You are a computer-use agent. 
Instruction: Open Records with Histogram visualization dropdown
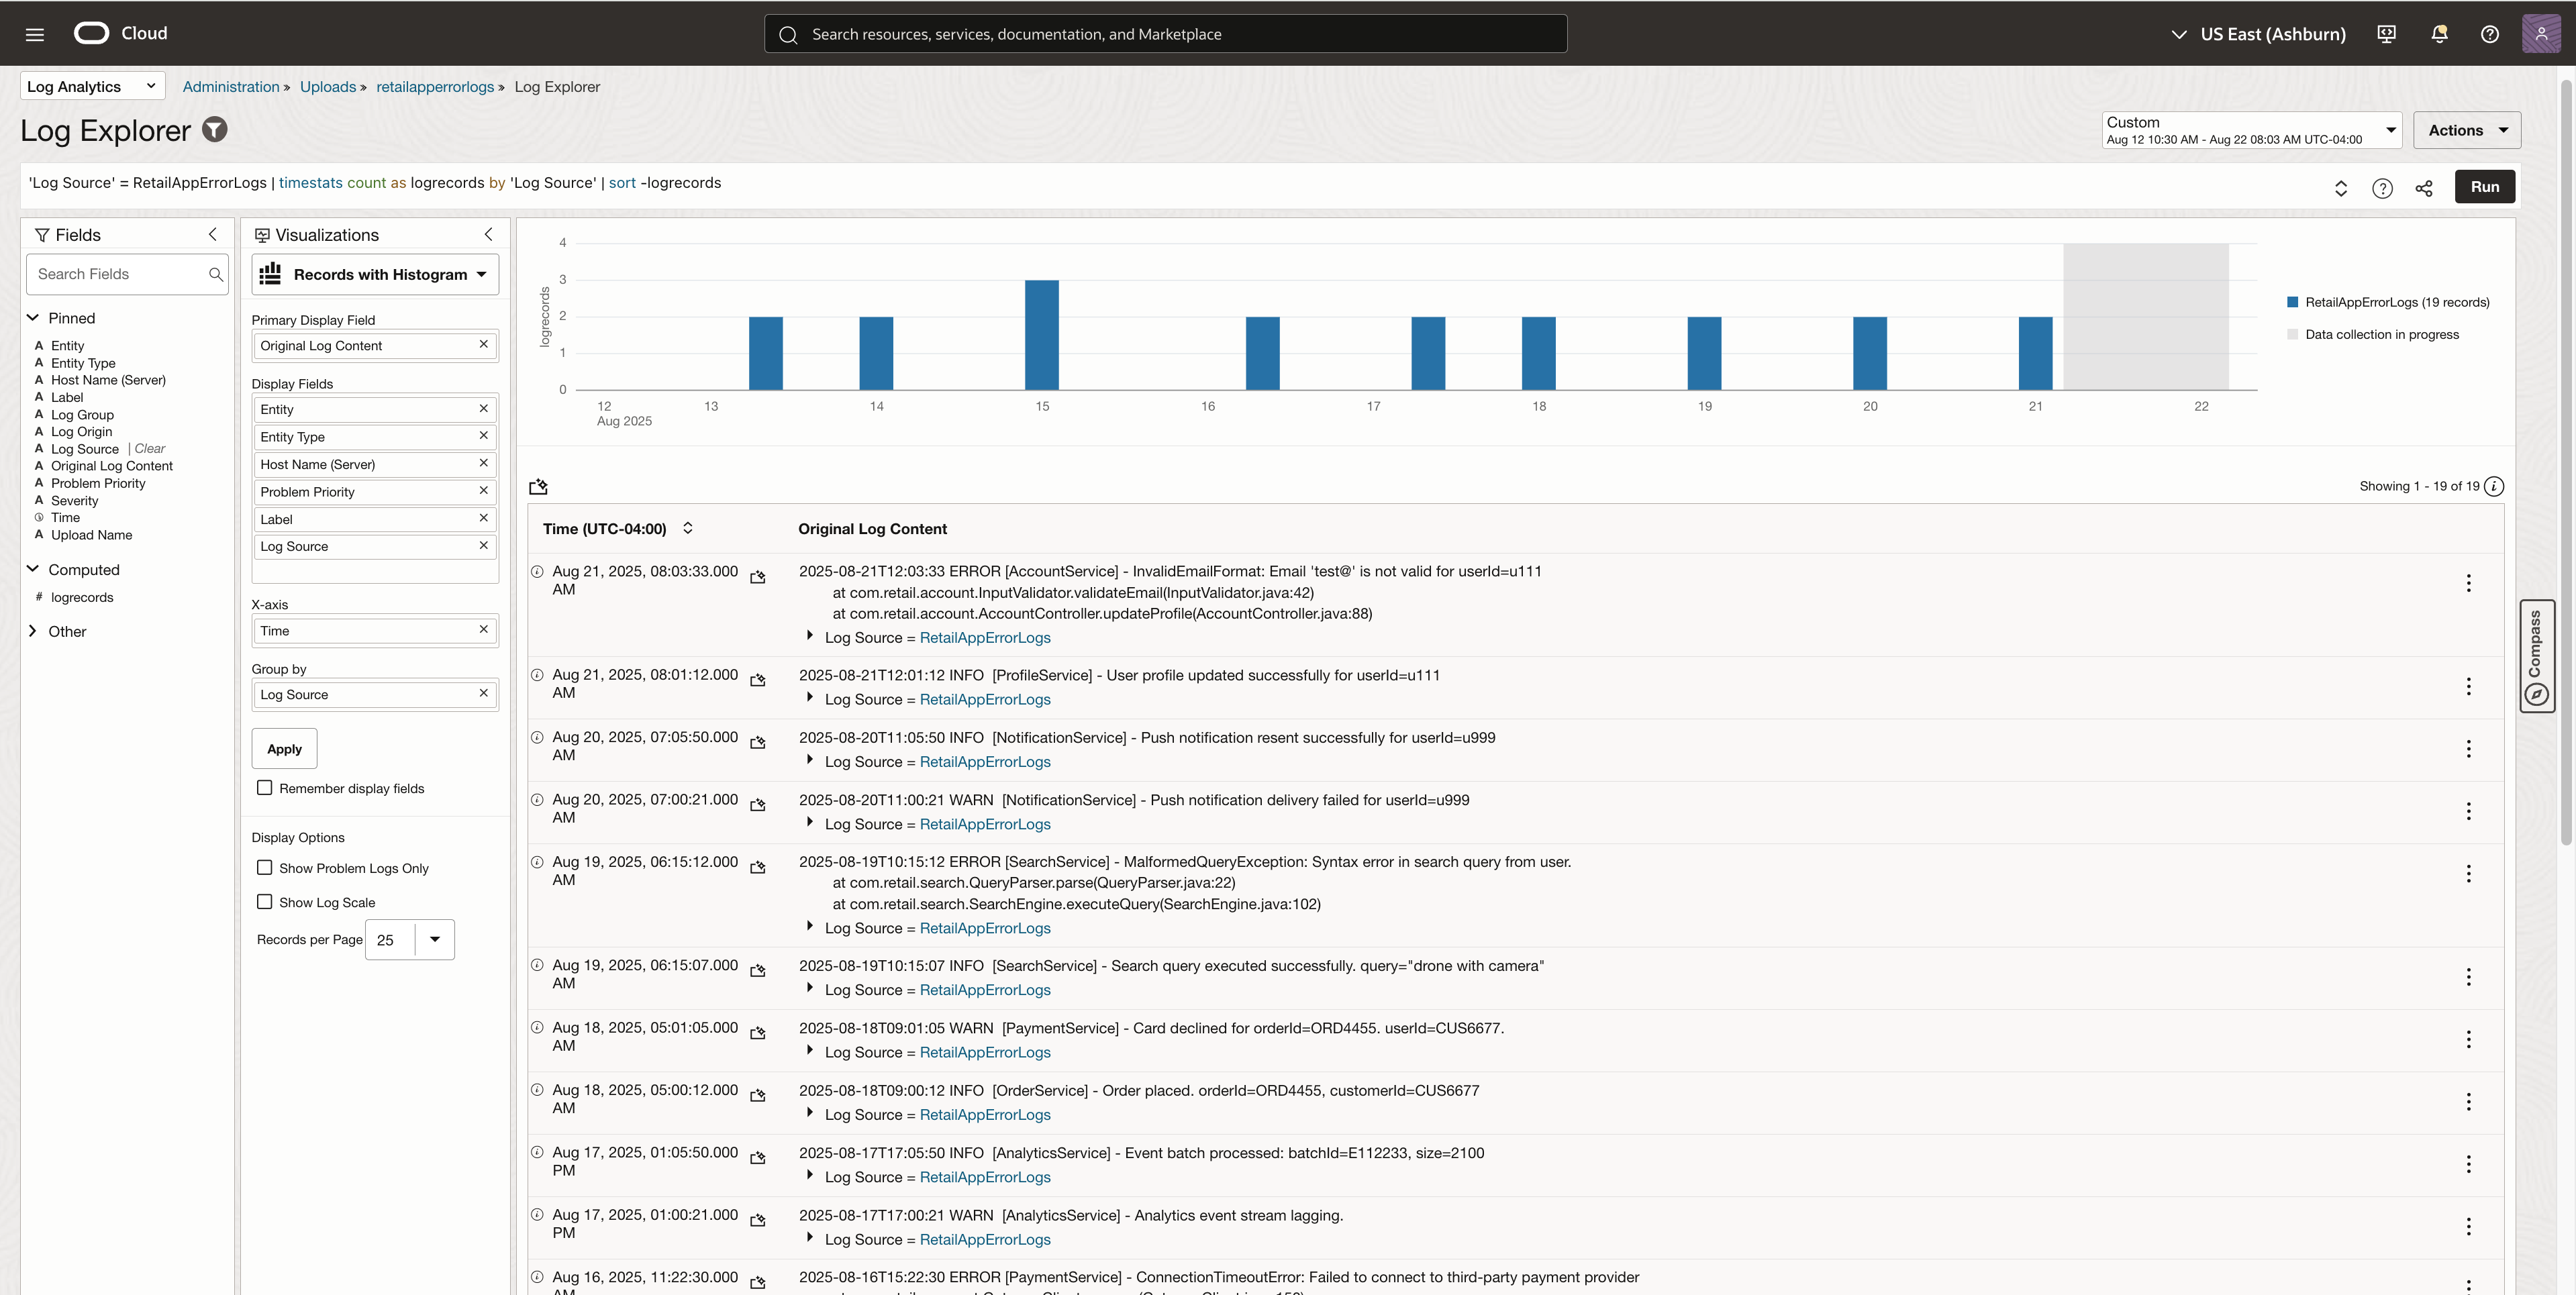tap(375, 275)
